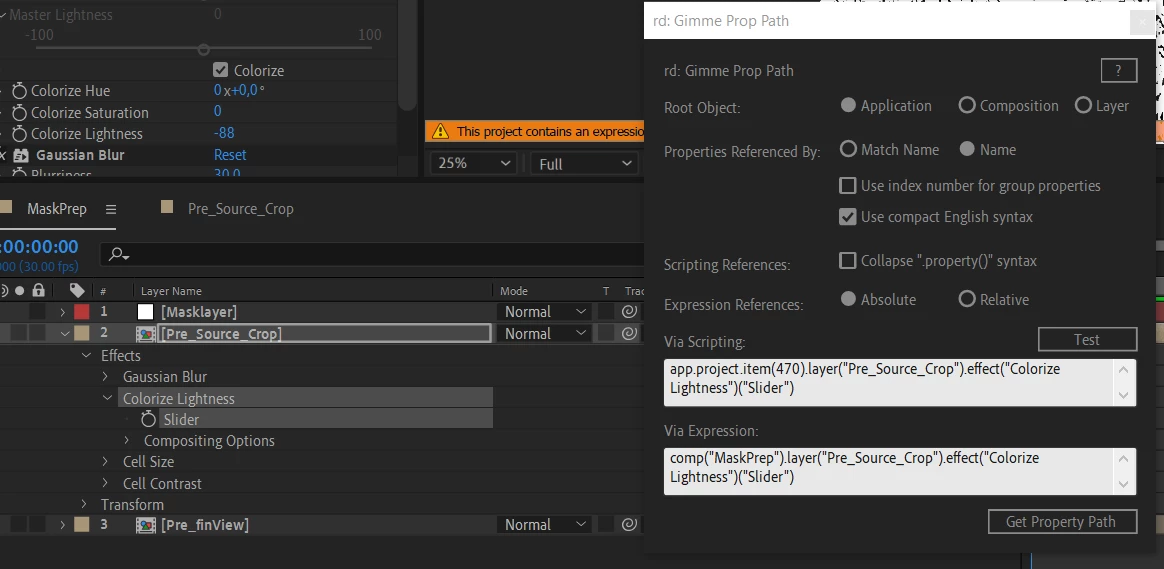Image resolution: width=1164 pixels, height=569 pixels.
Task: Select Layer as root object
Action: 1083,105
